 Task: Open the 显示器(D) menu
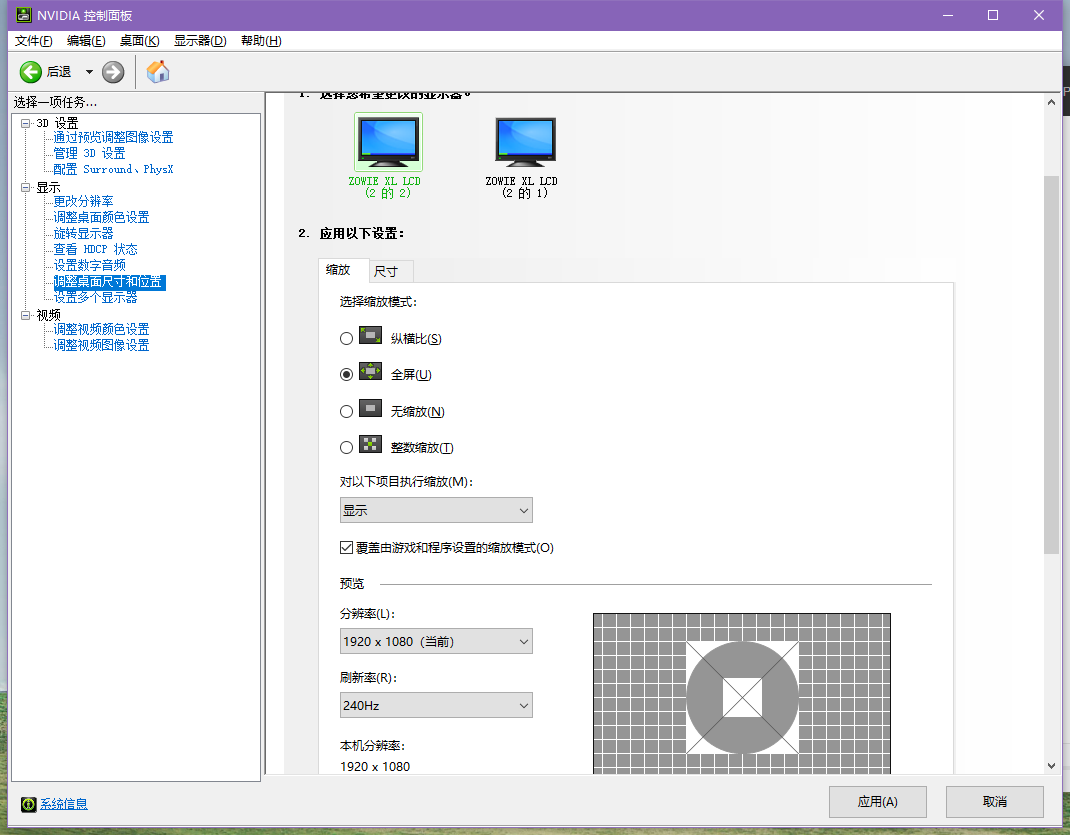coord(200,41)
